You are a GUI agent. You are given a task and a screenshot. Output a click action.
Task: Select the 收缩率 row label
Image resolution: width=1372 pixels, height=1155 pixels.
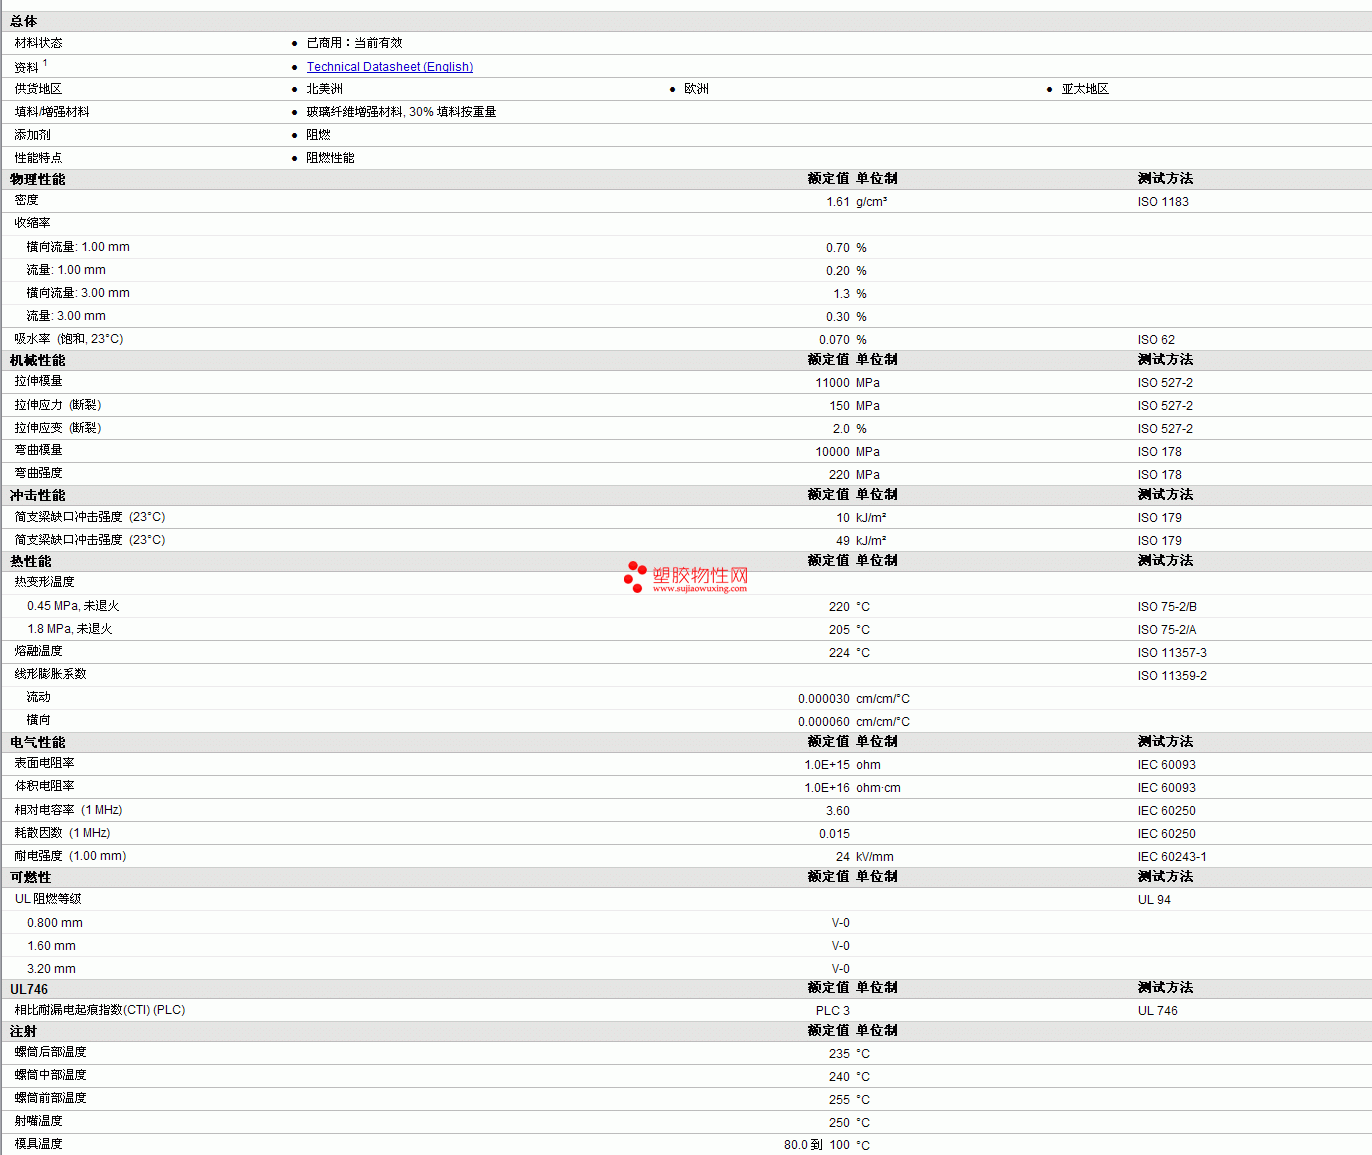32,223
